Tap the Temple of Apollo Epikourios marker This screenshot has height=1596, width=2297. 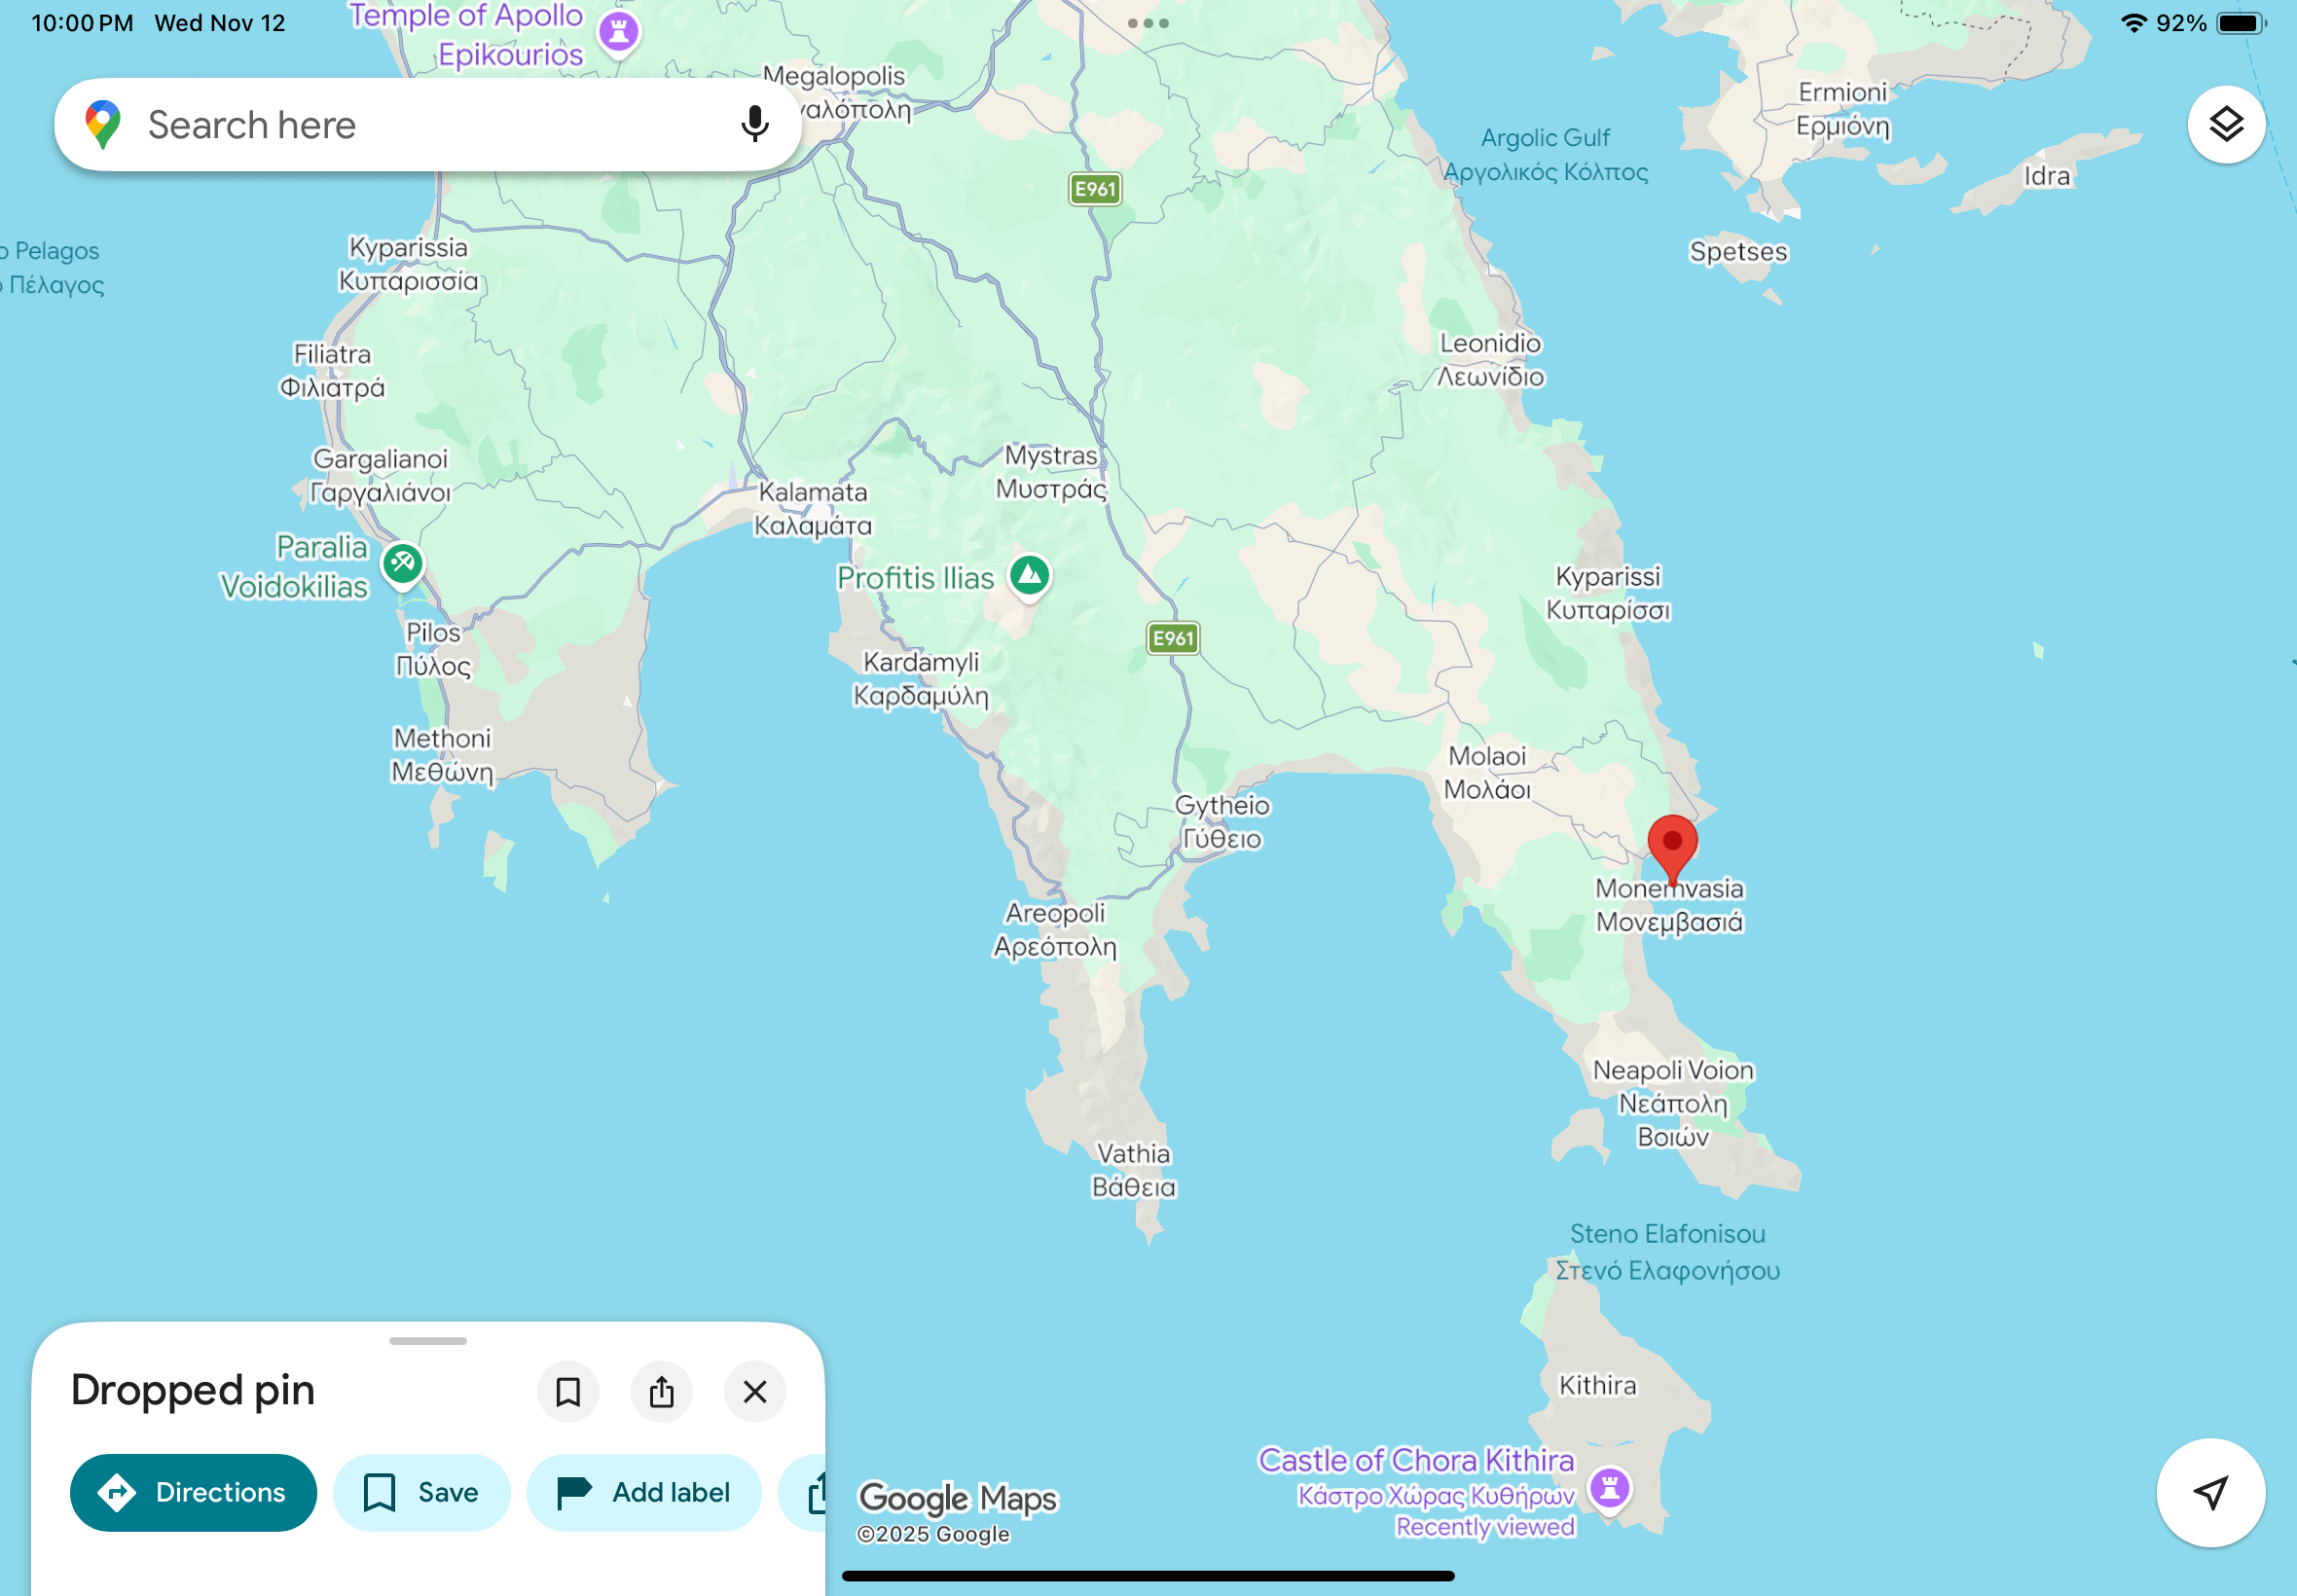619,31
